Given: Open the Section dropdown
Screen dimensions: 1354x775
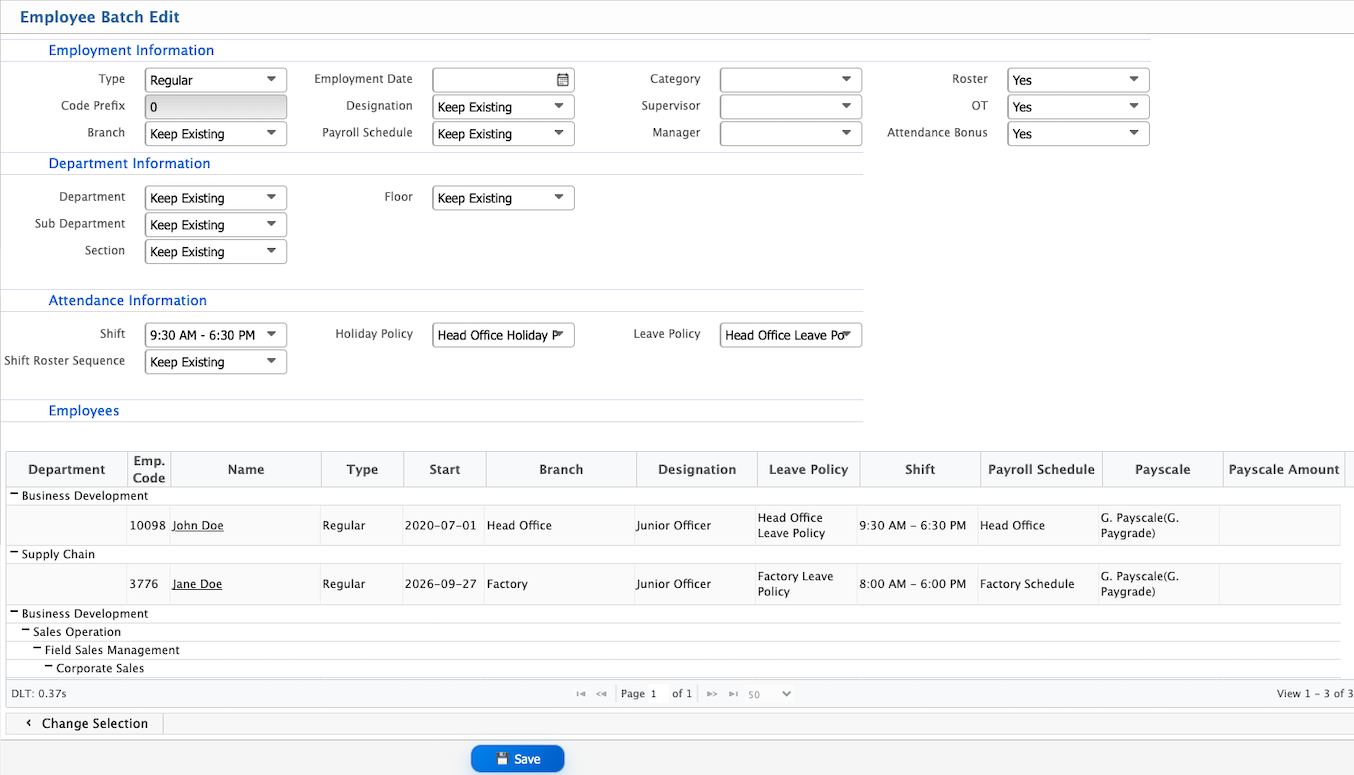Looking at the screenshot, I should pyautogui.click(x=216, y=252).
